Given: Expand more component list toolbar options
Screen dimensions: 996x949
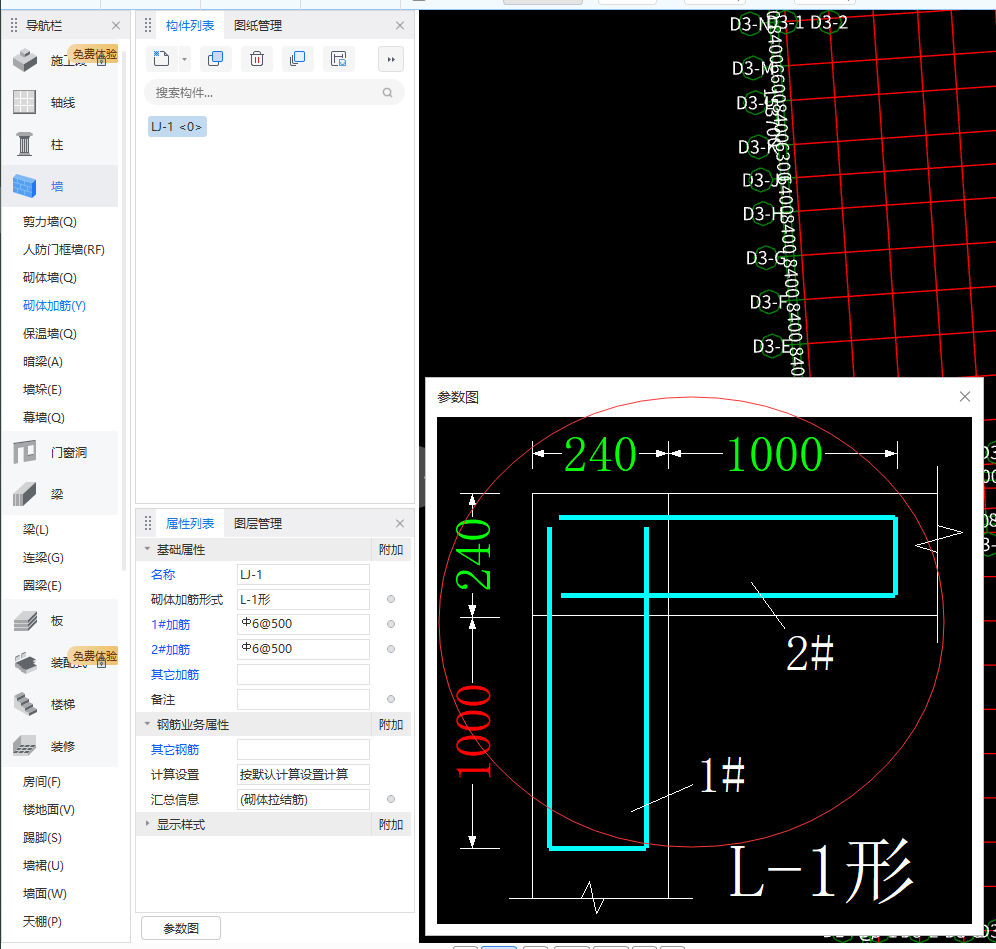Looking at the screenshot, I should [391, 59].
